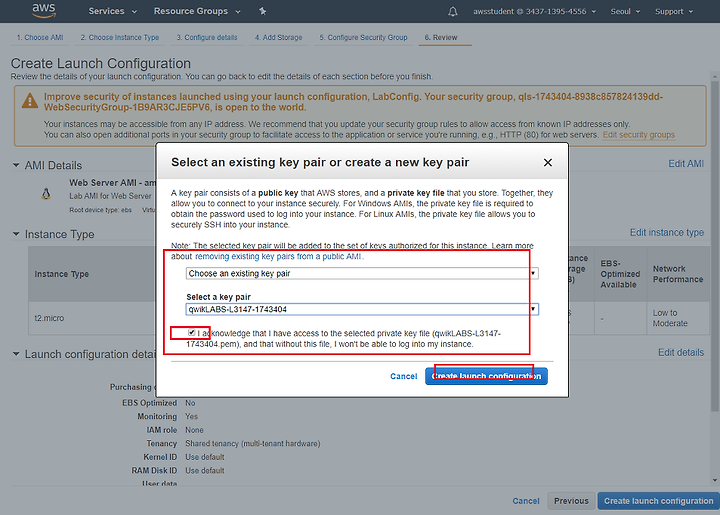Click the page-bottom Cancel link
Viewport: 720px width, 515px height.
(526, 501)
